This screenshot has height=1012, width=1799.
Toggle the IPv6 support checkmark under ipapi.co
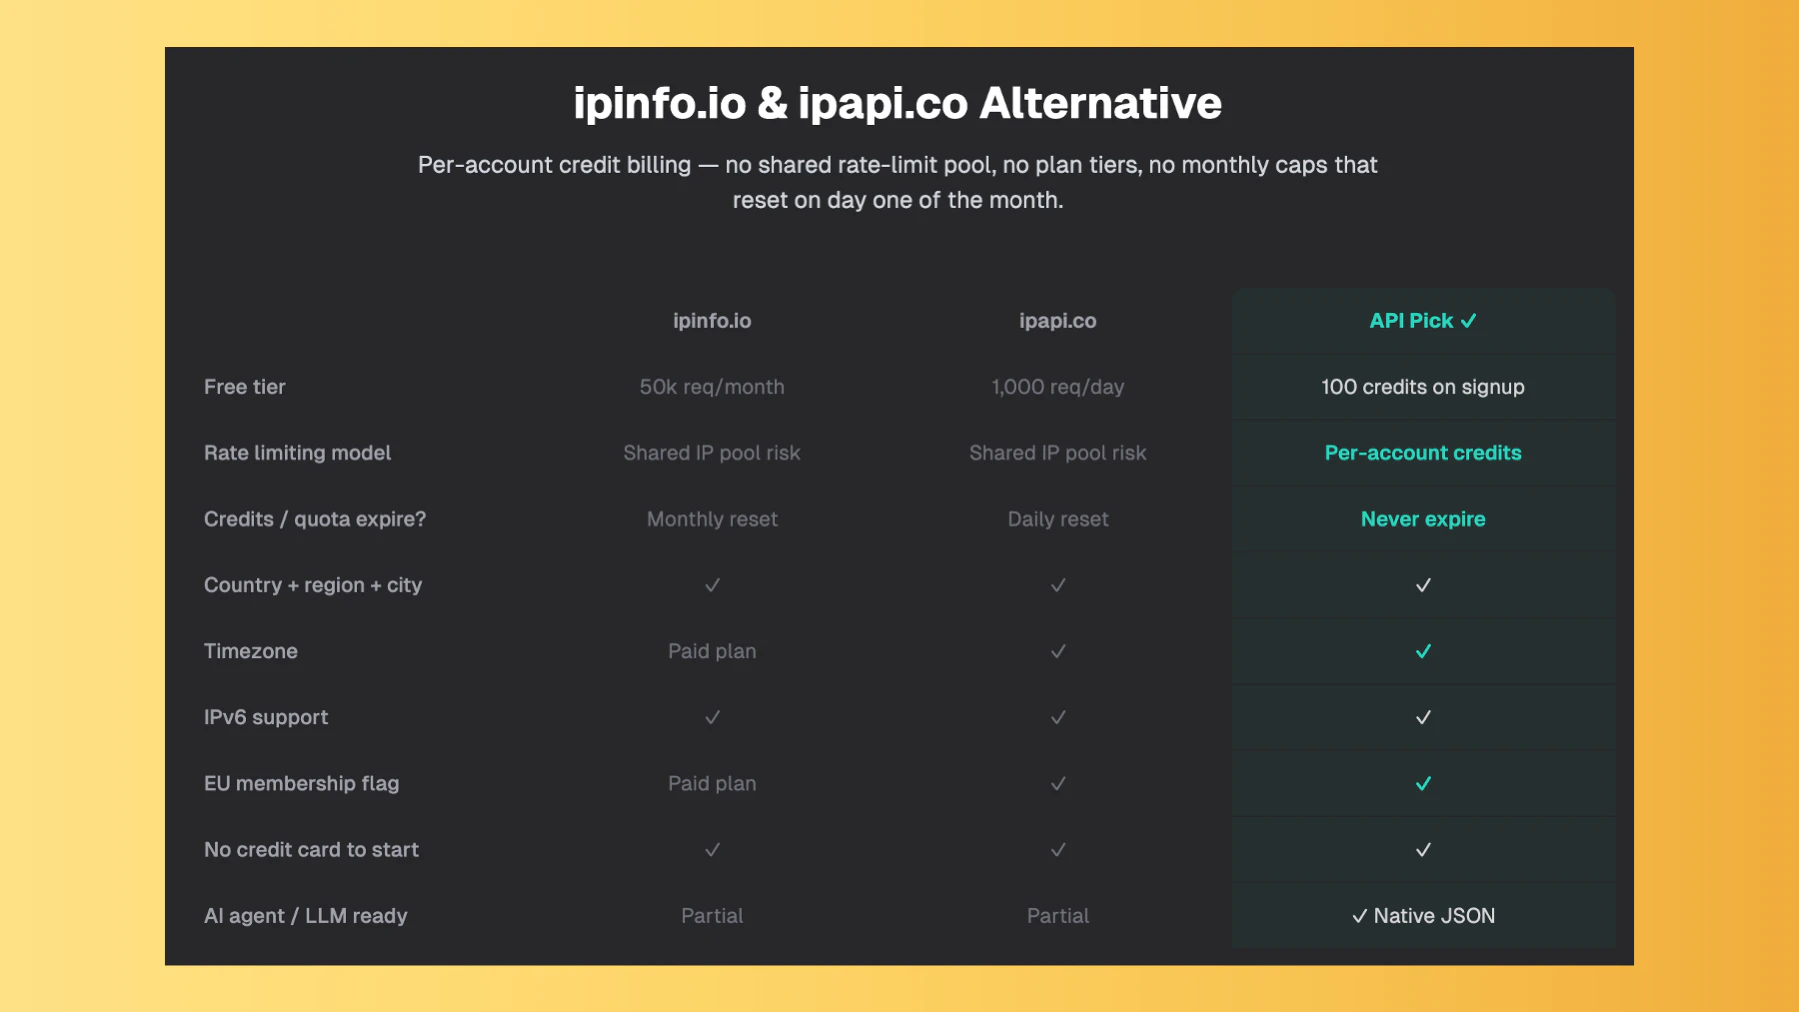click(x=1057, y=717)
